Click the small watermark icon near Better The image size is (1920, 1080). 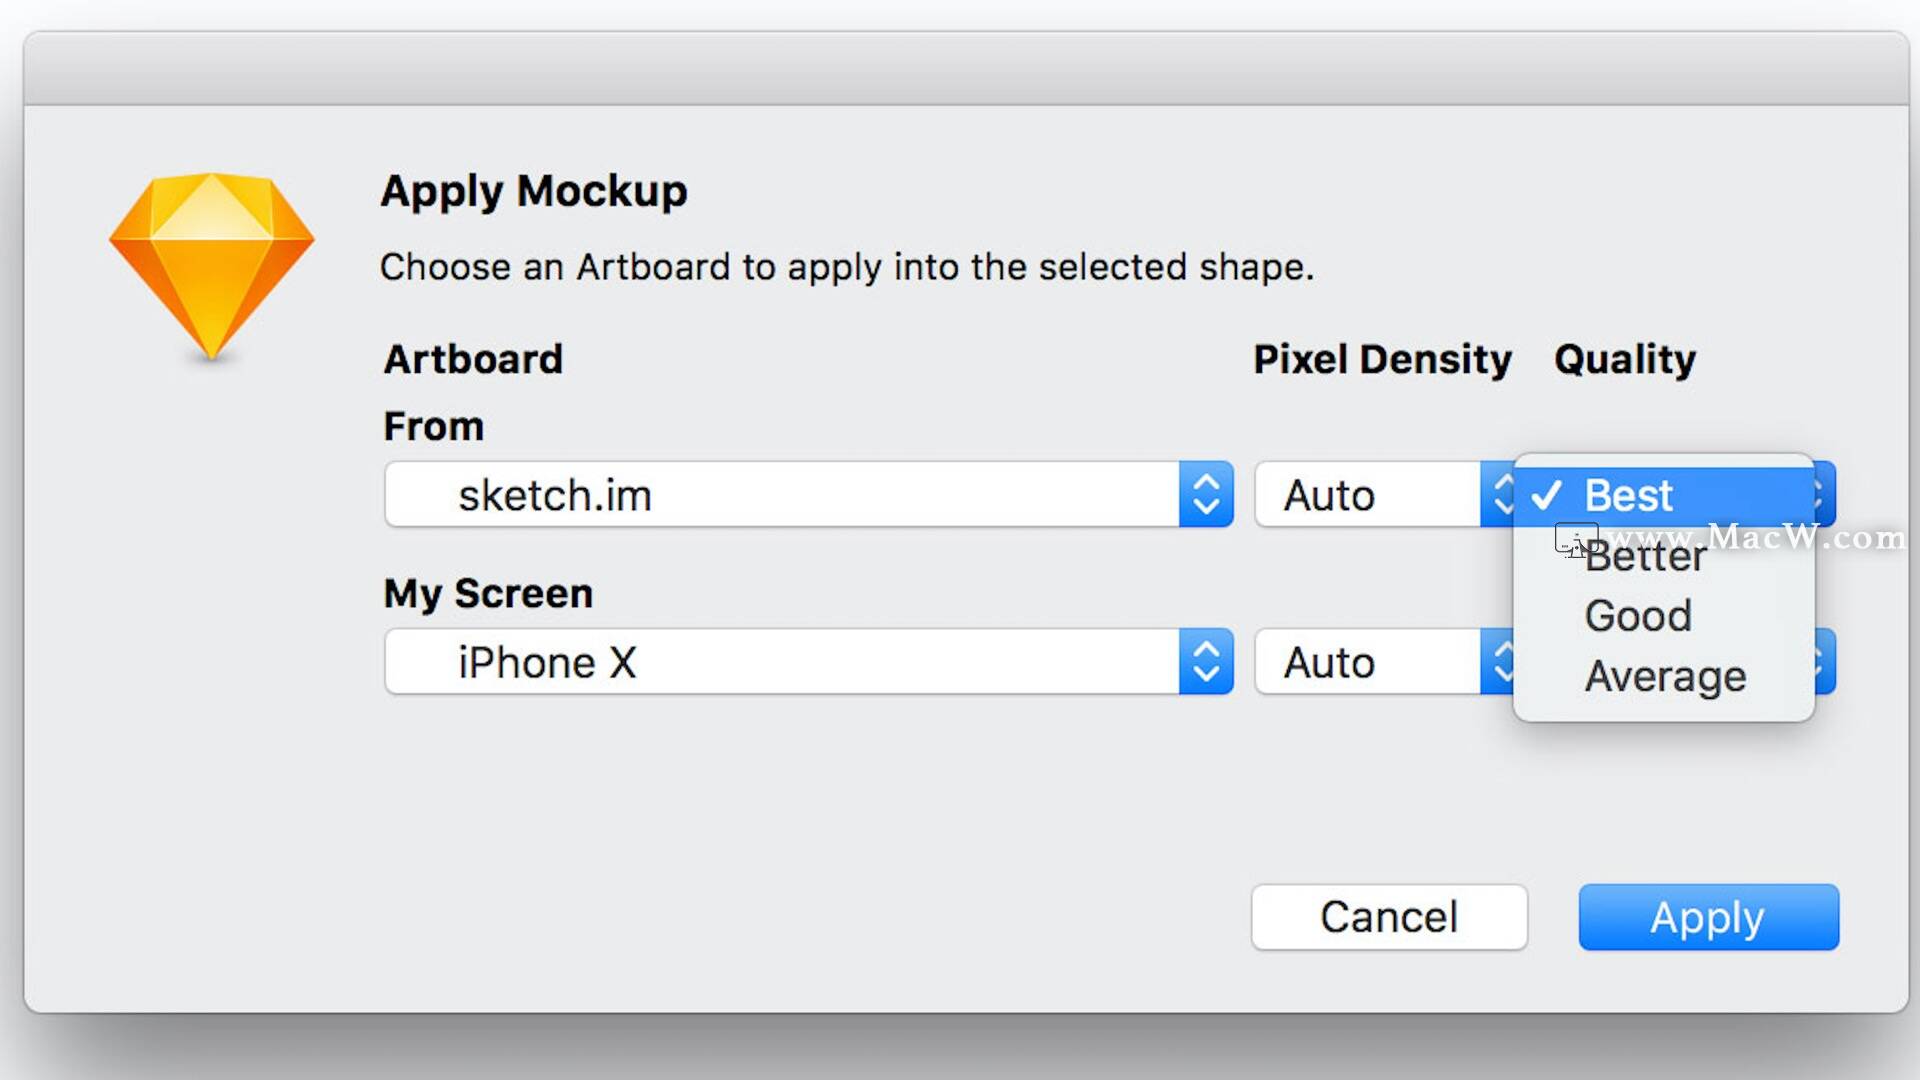(x=1574, y=541)
